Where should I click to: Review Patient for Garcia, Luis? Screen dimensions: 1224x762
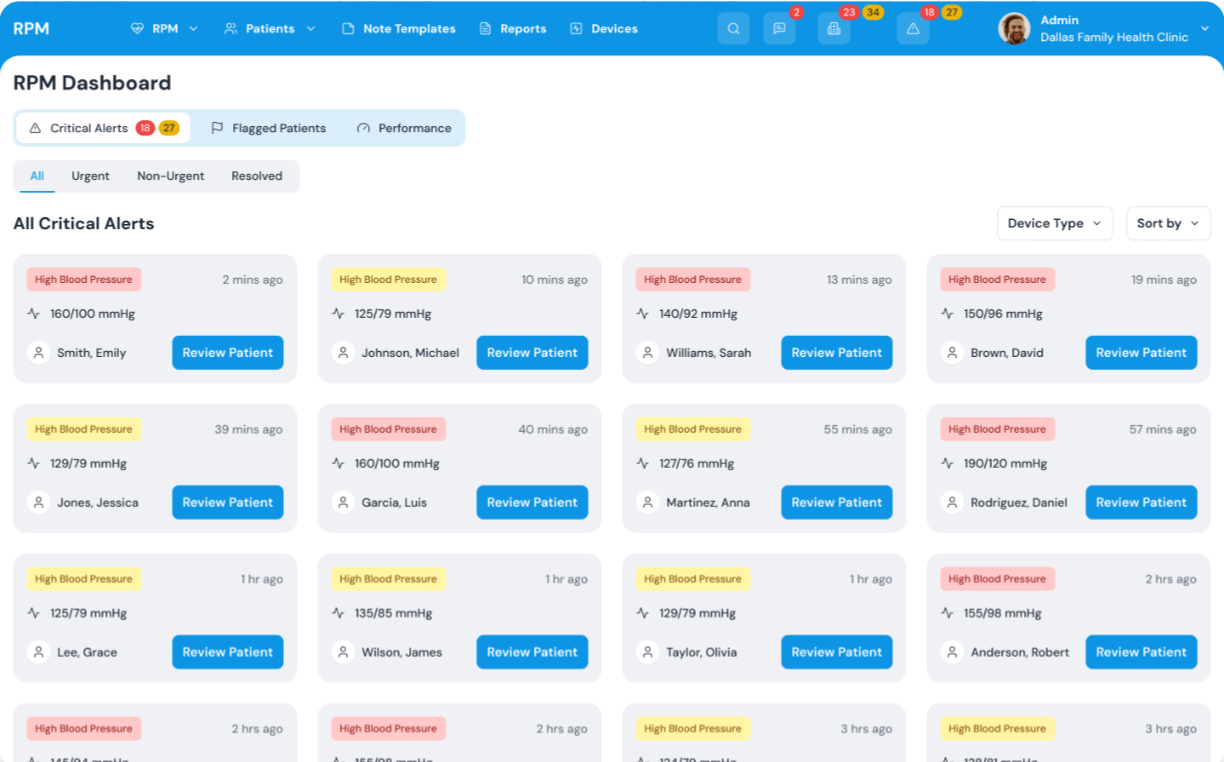(532, 503)
